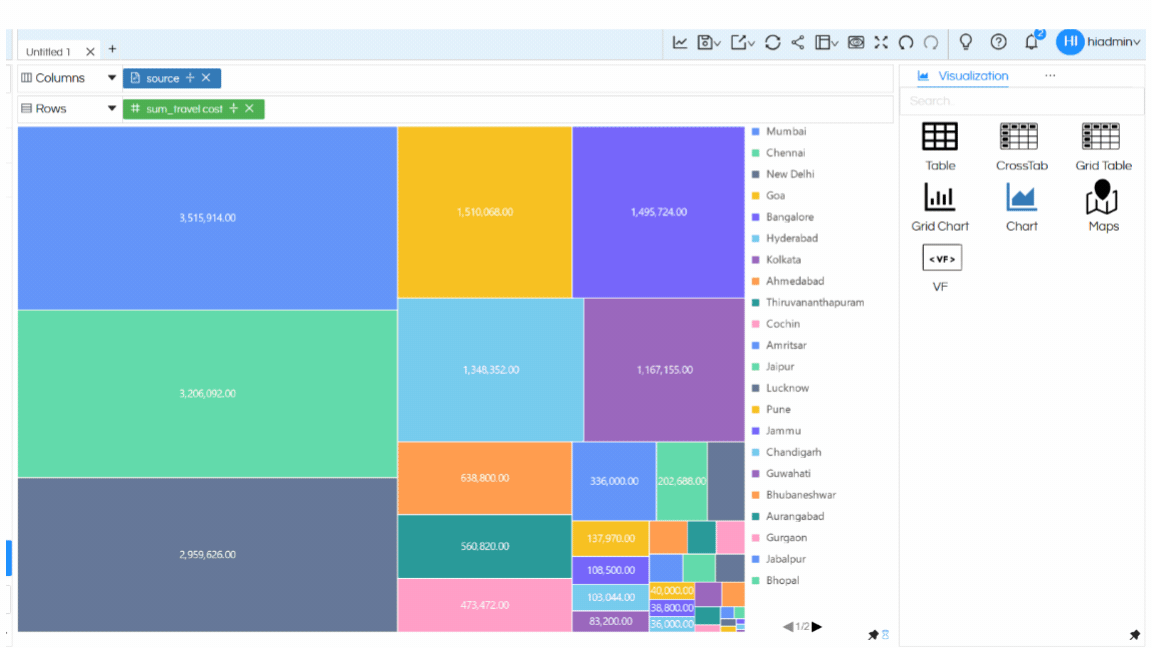The height and width of the screenshot is (648, 1152).
Task: Go to next legend page arrow
Action: pyautogui.click(x=817, y=627)
